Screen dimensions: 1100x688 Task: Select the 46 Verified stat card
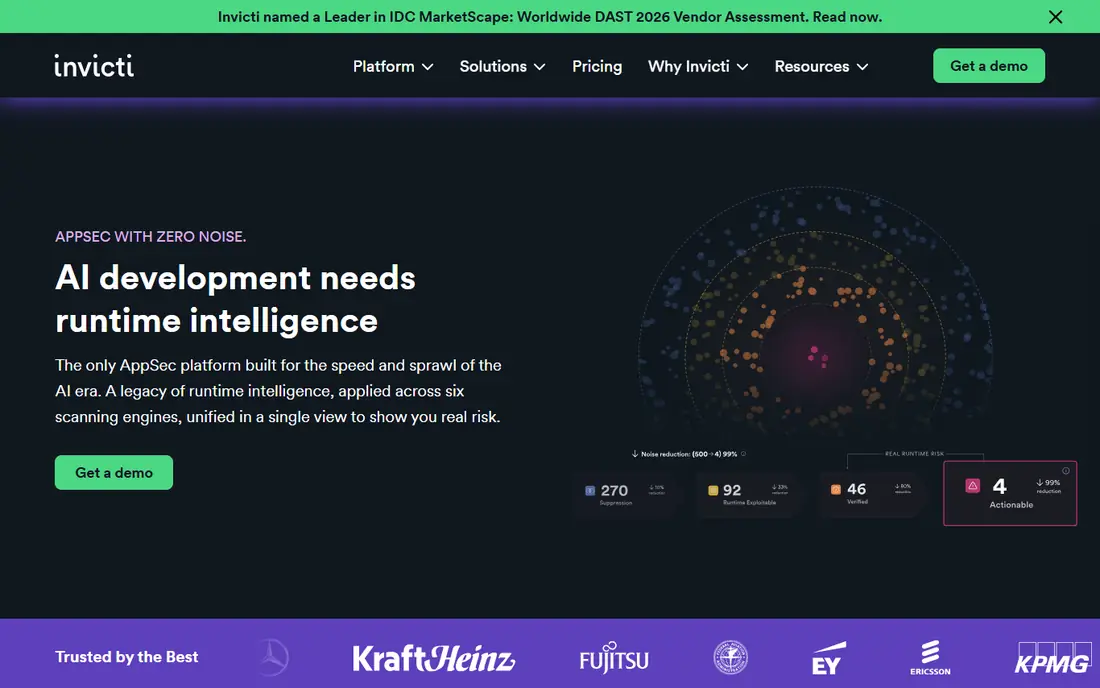coord(871,494)
